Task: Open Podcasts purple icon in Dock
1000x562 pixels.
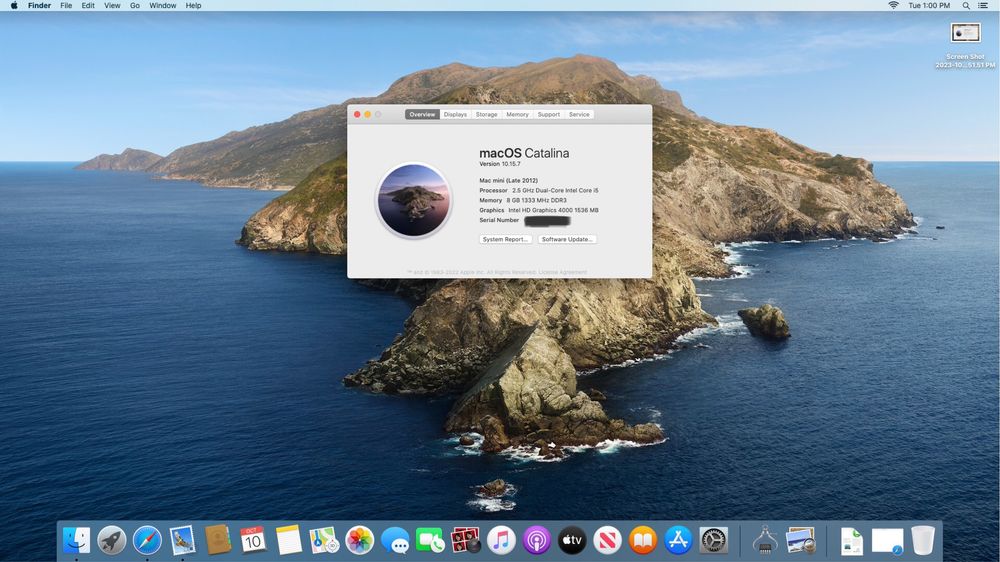Action: (537, 540)
